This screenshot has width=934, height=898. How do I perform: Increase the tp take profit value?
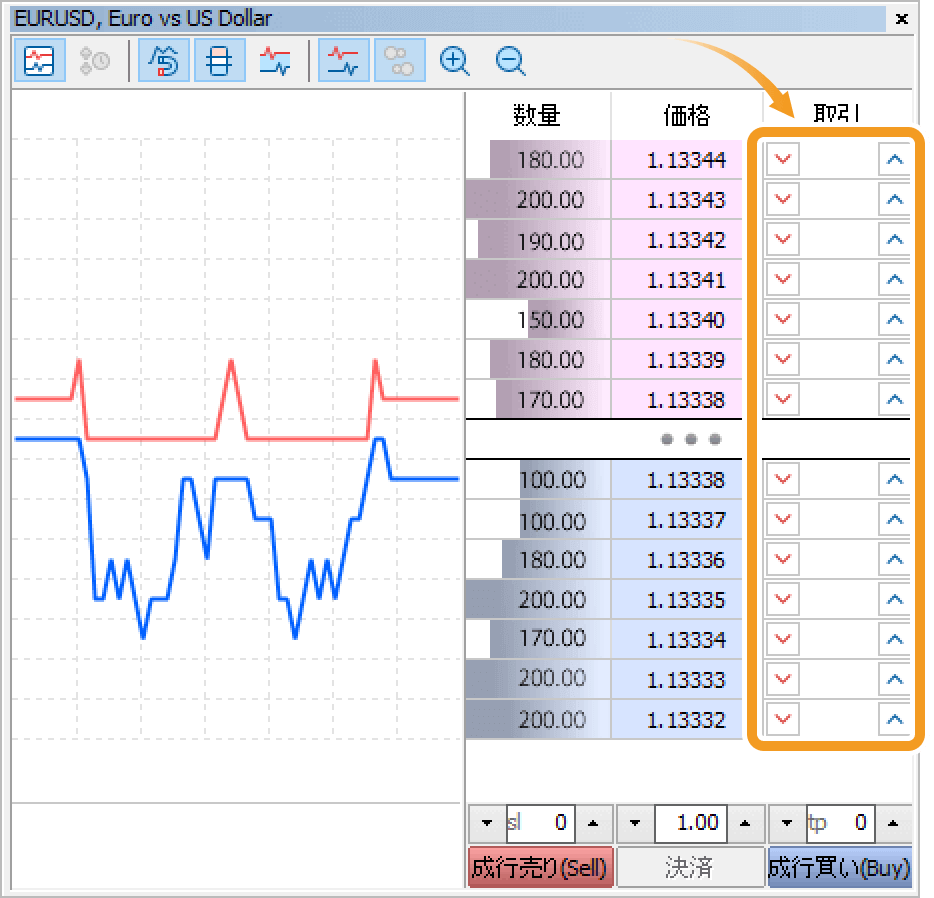893,824
